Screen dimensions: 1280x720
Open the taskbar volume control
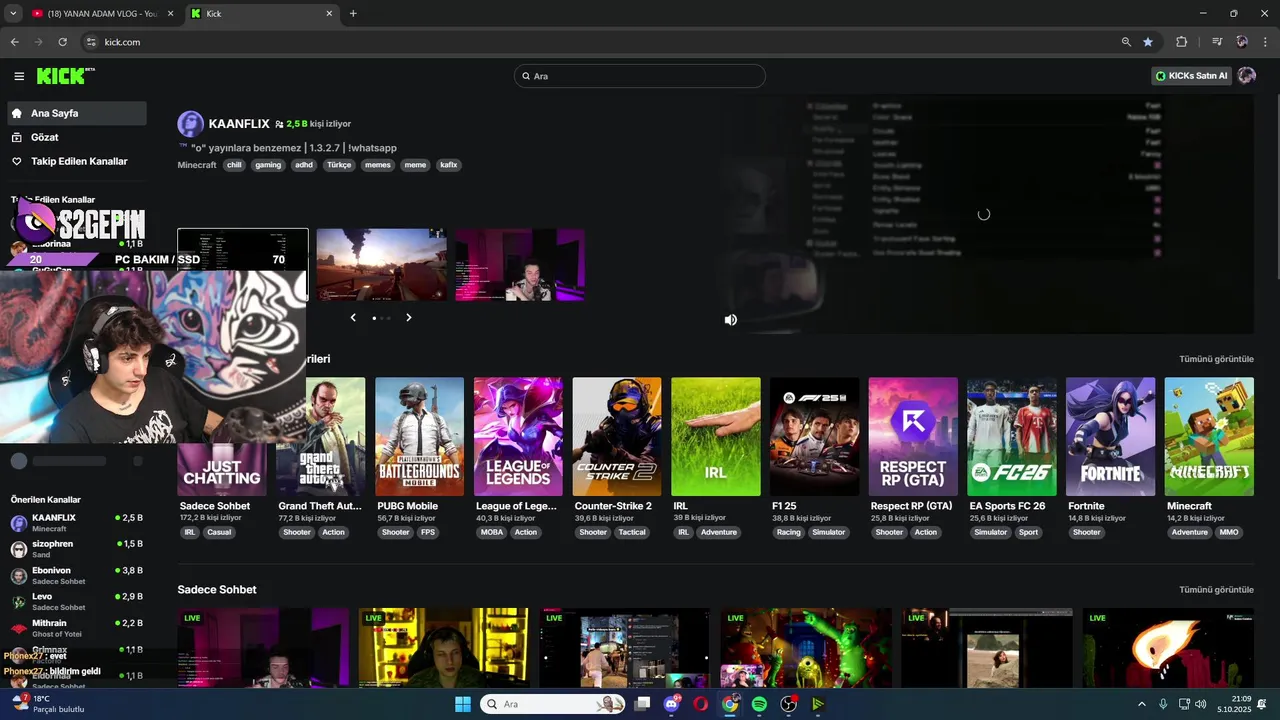tap(1200, 704)
